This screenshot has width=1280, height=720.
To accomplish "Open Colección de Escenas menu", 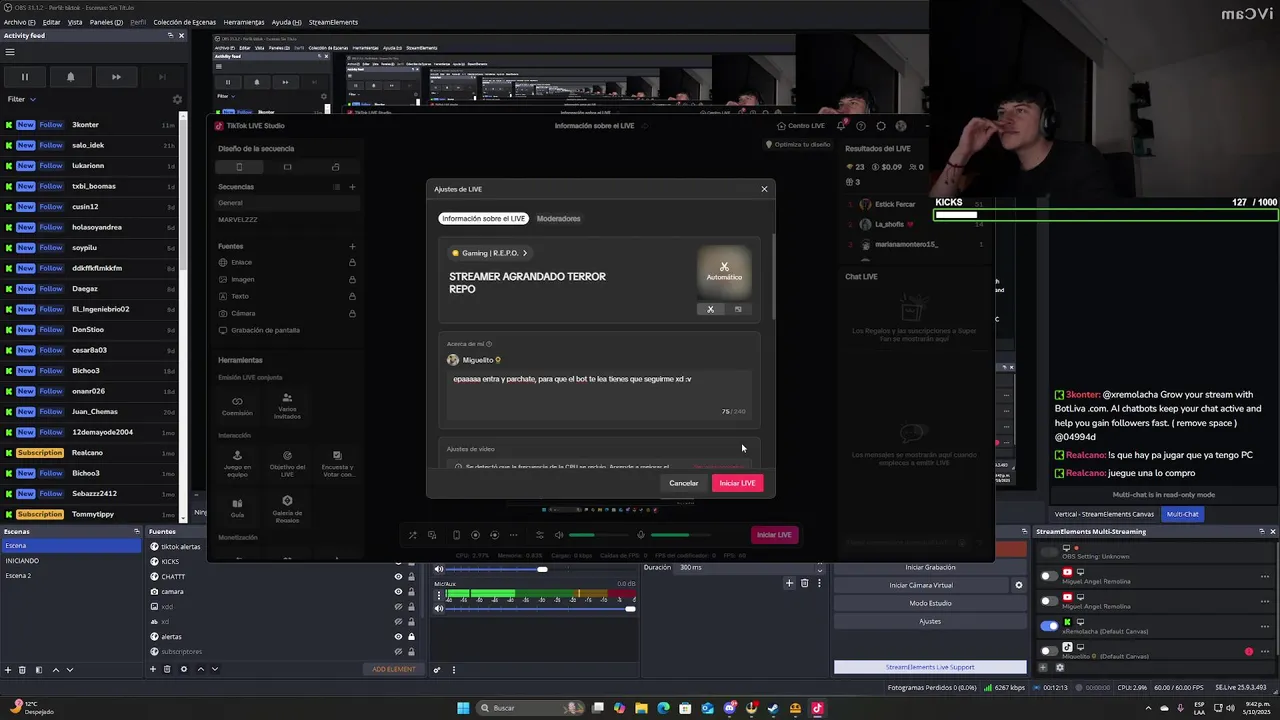I will click(x=183, y=22).
